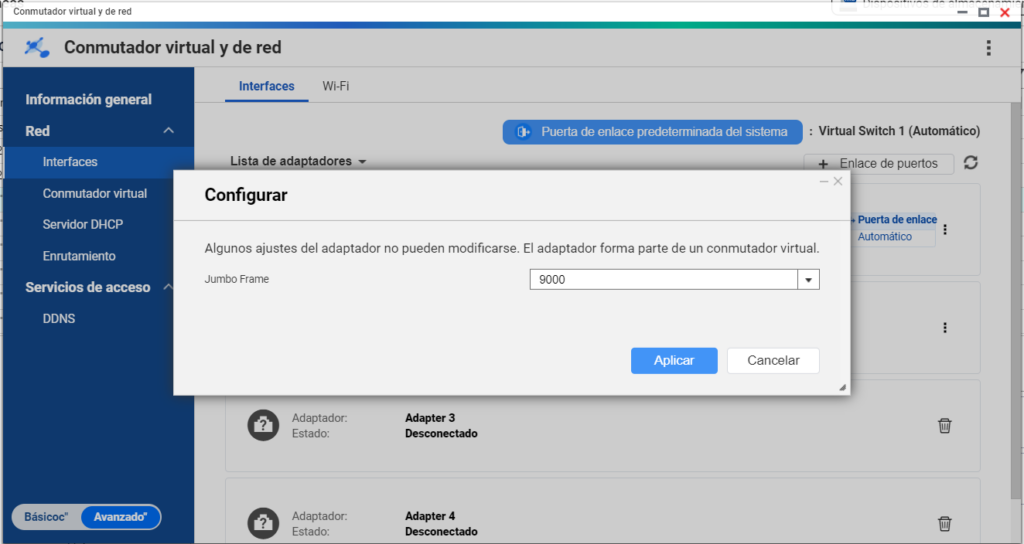Click the Jumbo Frame value field showing 9000
This screenshot has width=1024, height=544.
[x=662, y=280]
